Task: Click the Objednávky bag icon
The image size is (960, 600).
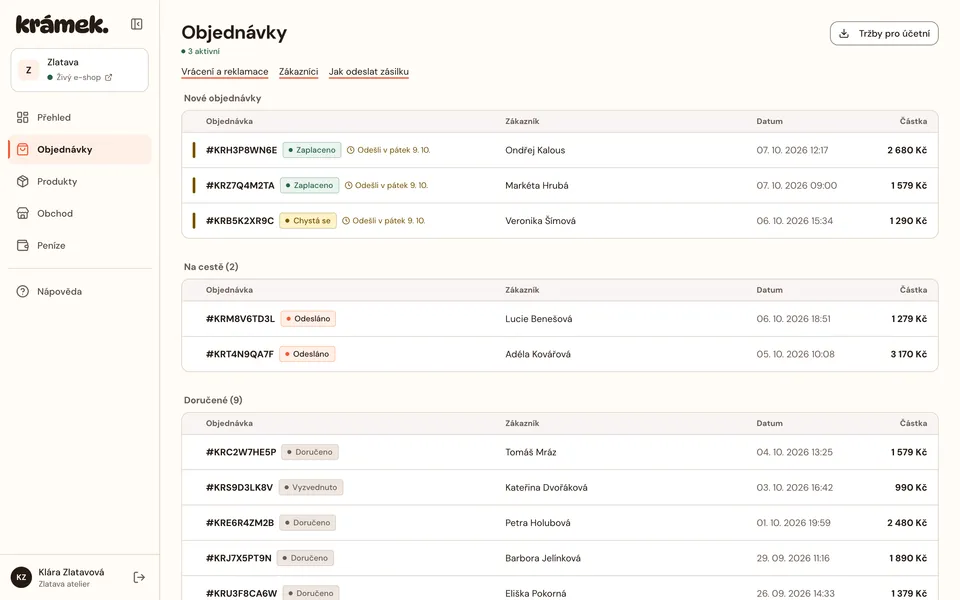Action: tap(23, 149)
